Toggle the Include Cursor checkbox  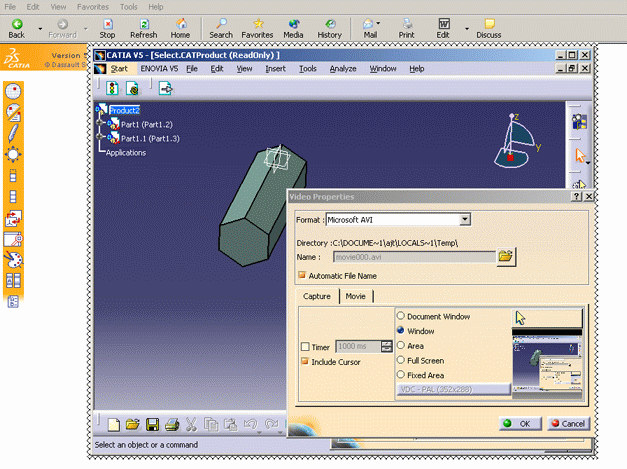pos(305,361)
